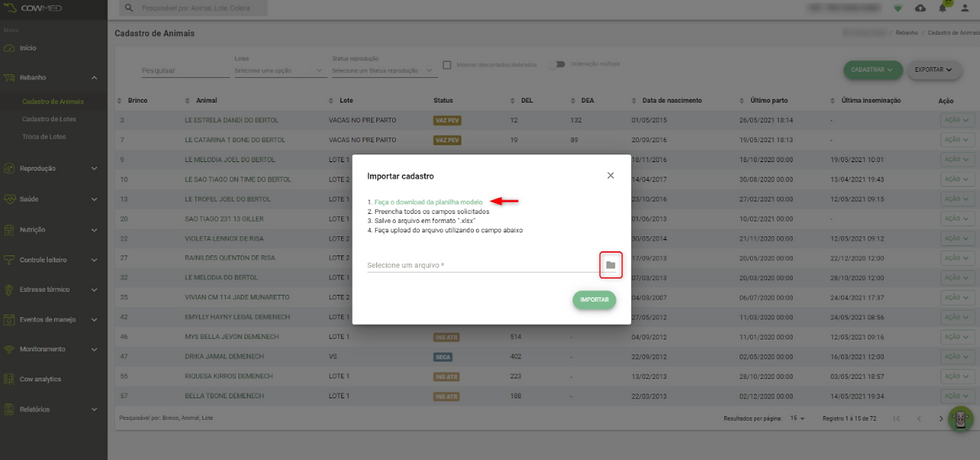
Task: Click the Monitoramento wifi icon
Action: [9, 349]
